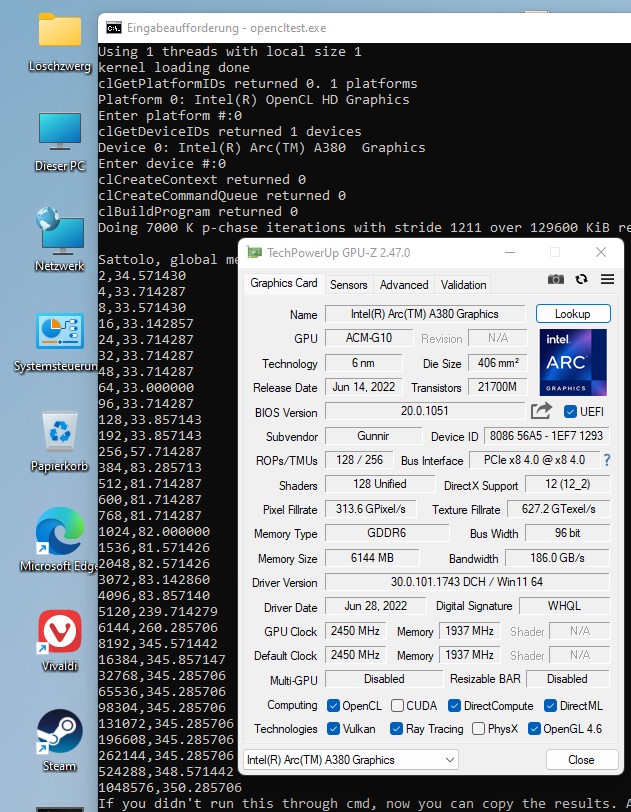The width and height of the screenshot is (631, 812).
Task: Click the command prompt title bar icon
Action: tap(113, 27)
